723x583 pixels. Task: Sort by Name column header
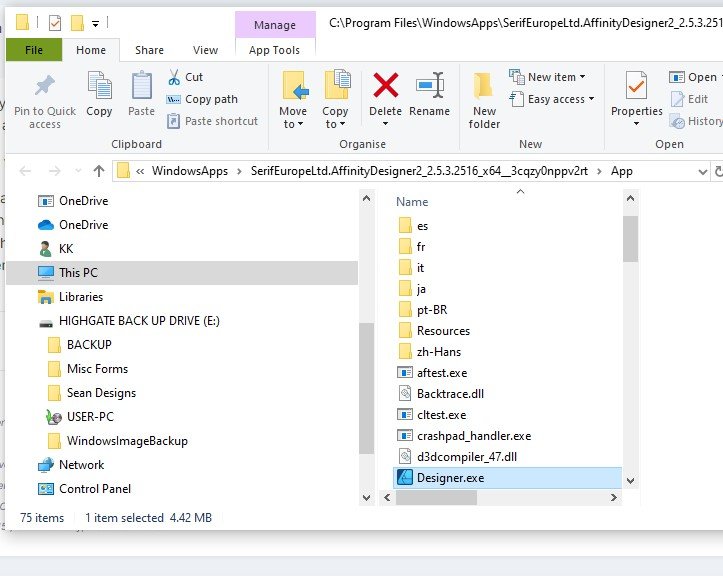point(412,202)
